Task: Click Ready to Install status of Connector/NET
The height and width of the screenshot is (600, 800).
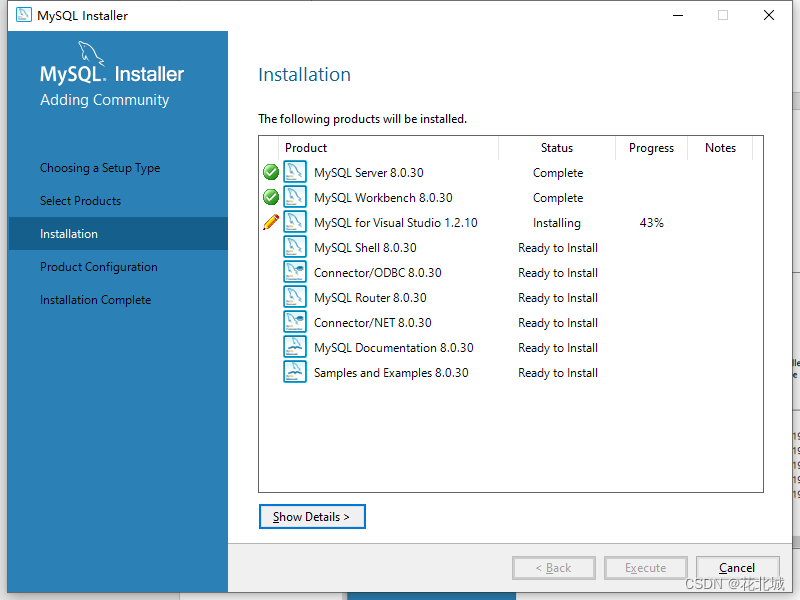Action: [558, 323]
